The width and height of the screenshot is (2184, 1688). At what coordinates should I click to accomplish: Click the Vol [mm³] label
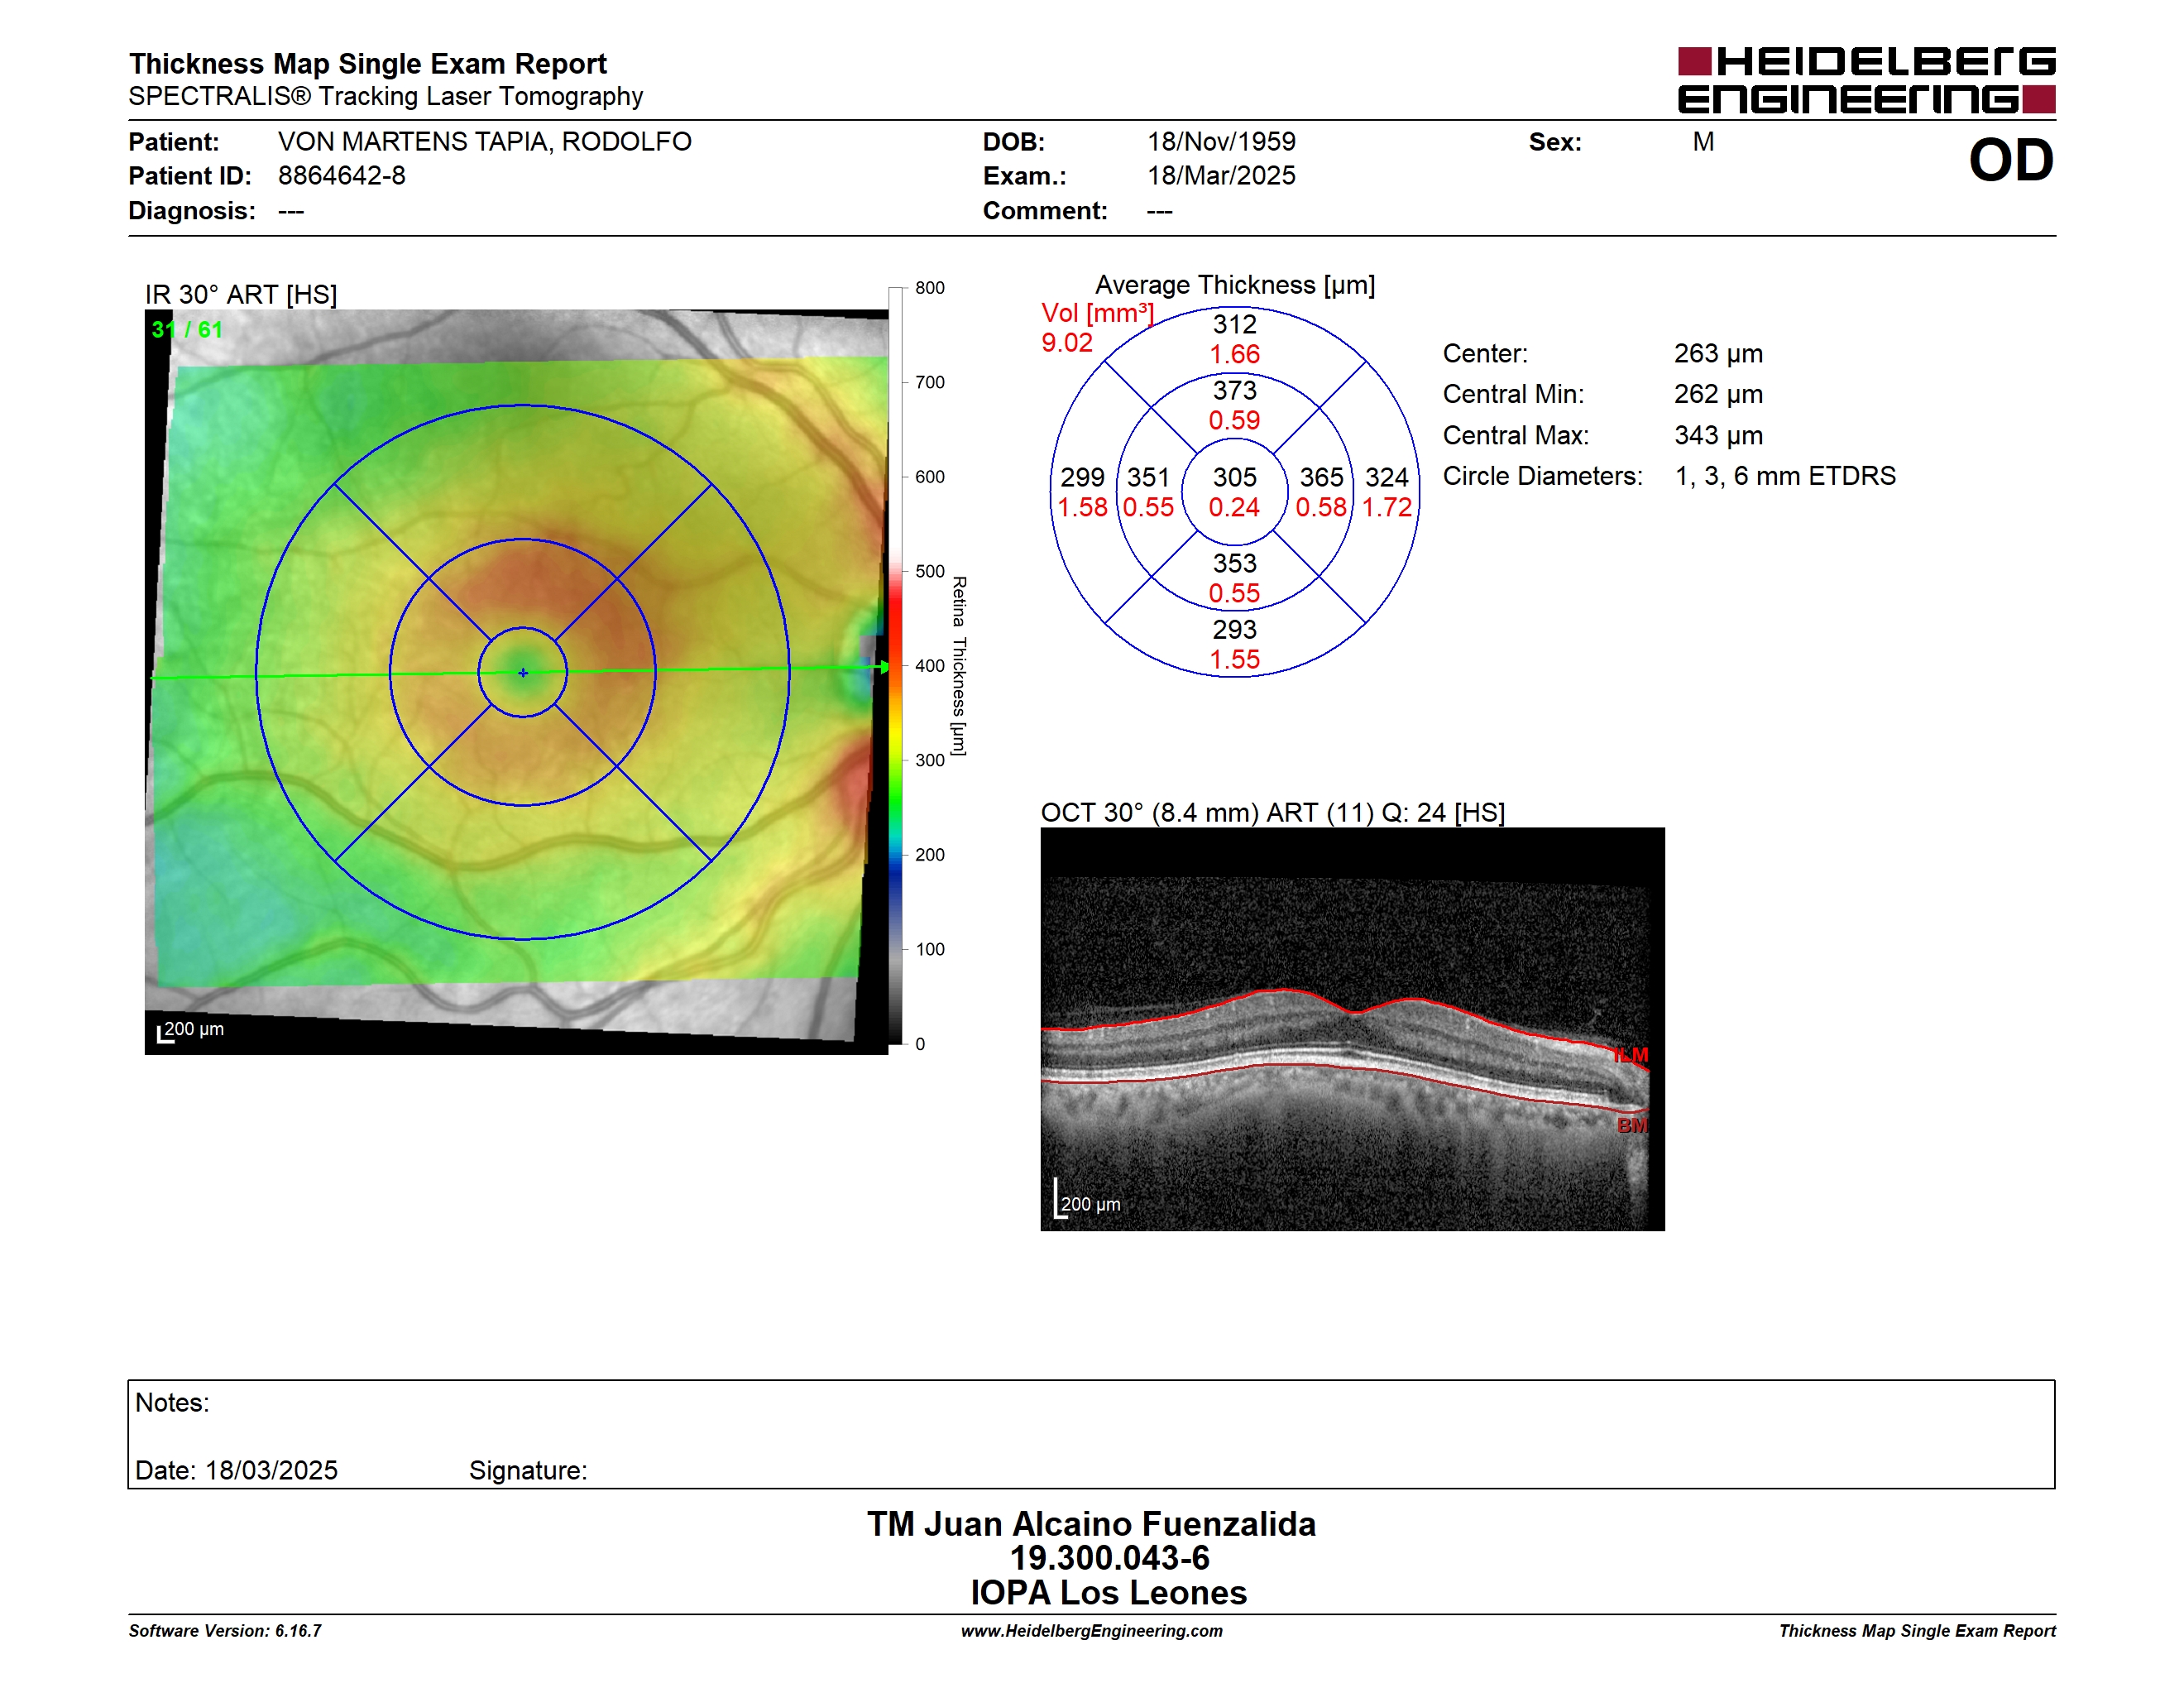click(x=1097, y=313)
